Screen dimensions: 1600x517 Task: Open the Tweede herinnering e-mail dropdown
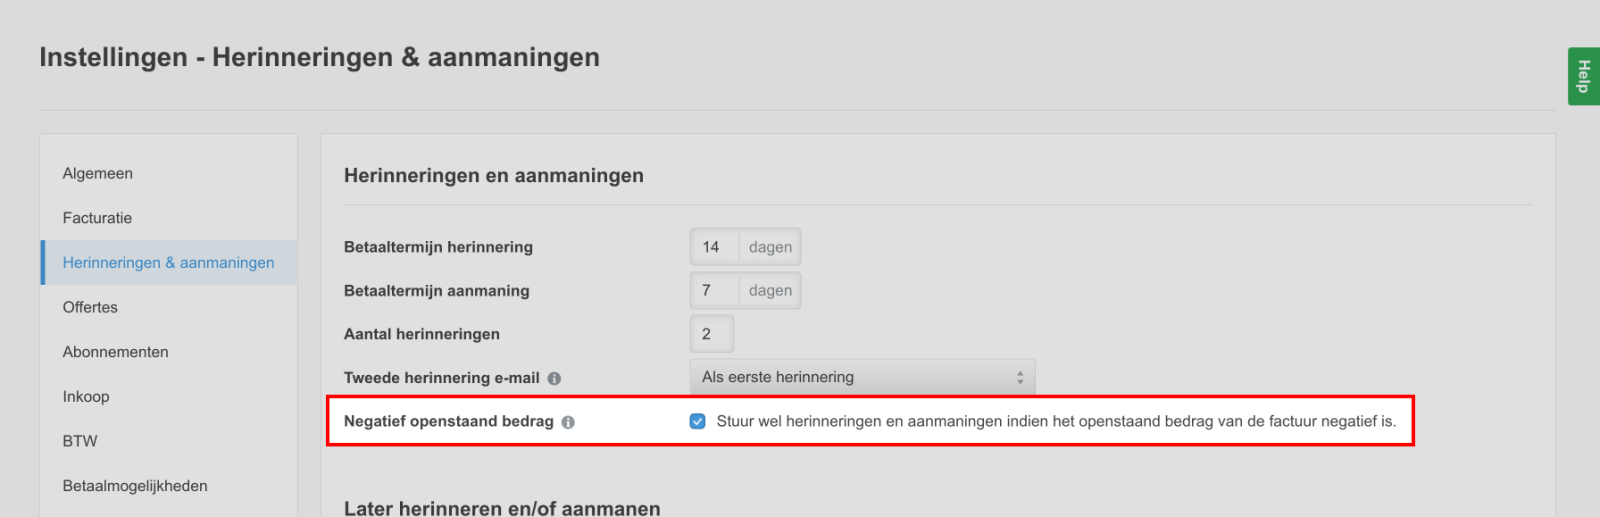[x=861, y=377]
